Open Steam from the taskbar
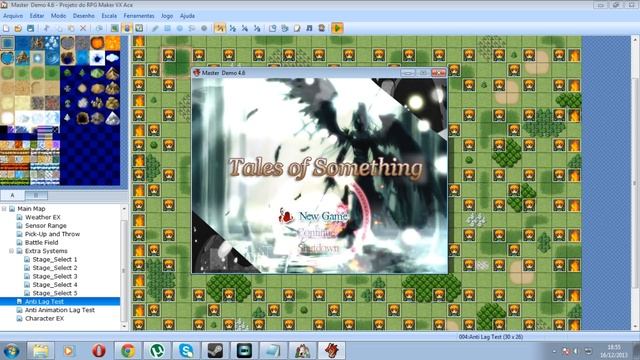Viewport: 640px width, 360px height. point(215,351)
